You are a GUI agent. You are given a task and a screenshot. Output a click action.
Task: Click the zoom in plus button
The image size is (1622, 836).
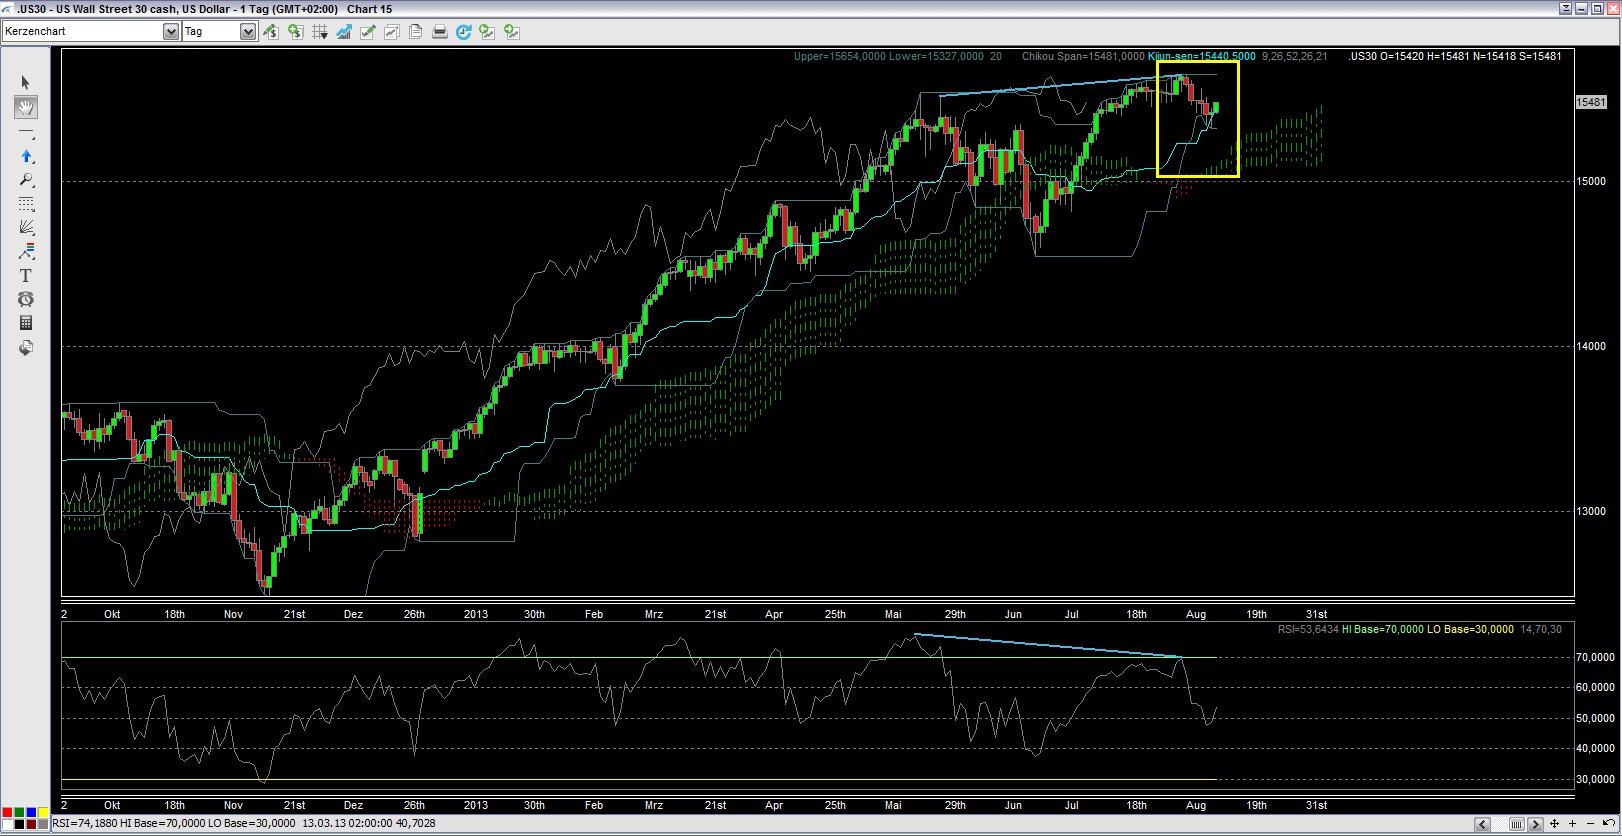(1572, 824)
